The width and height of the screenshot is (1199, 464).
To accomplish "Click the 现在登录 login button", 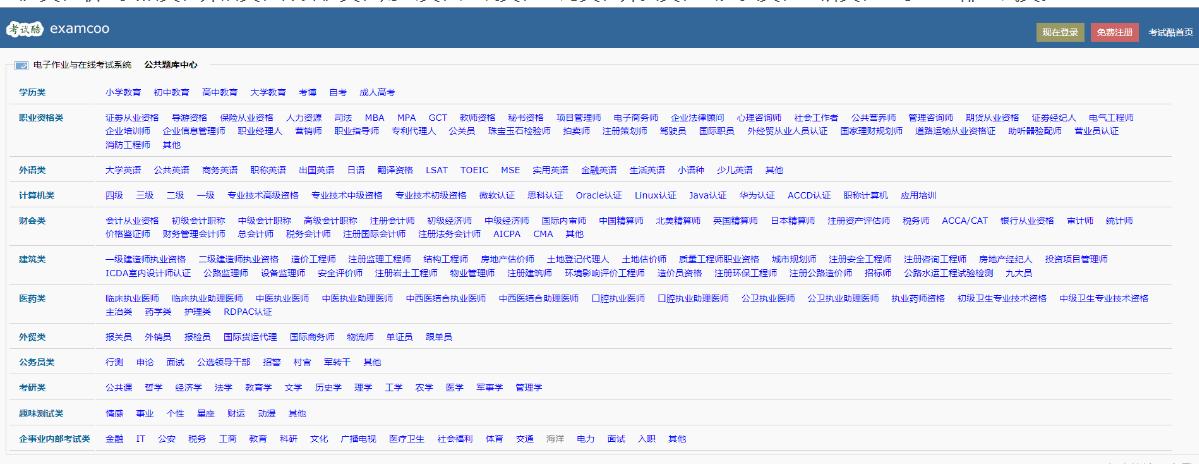I will 1061,32.
